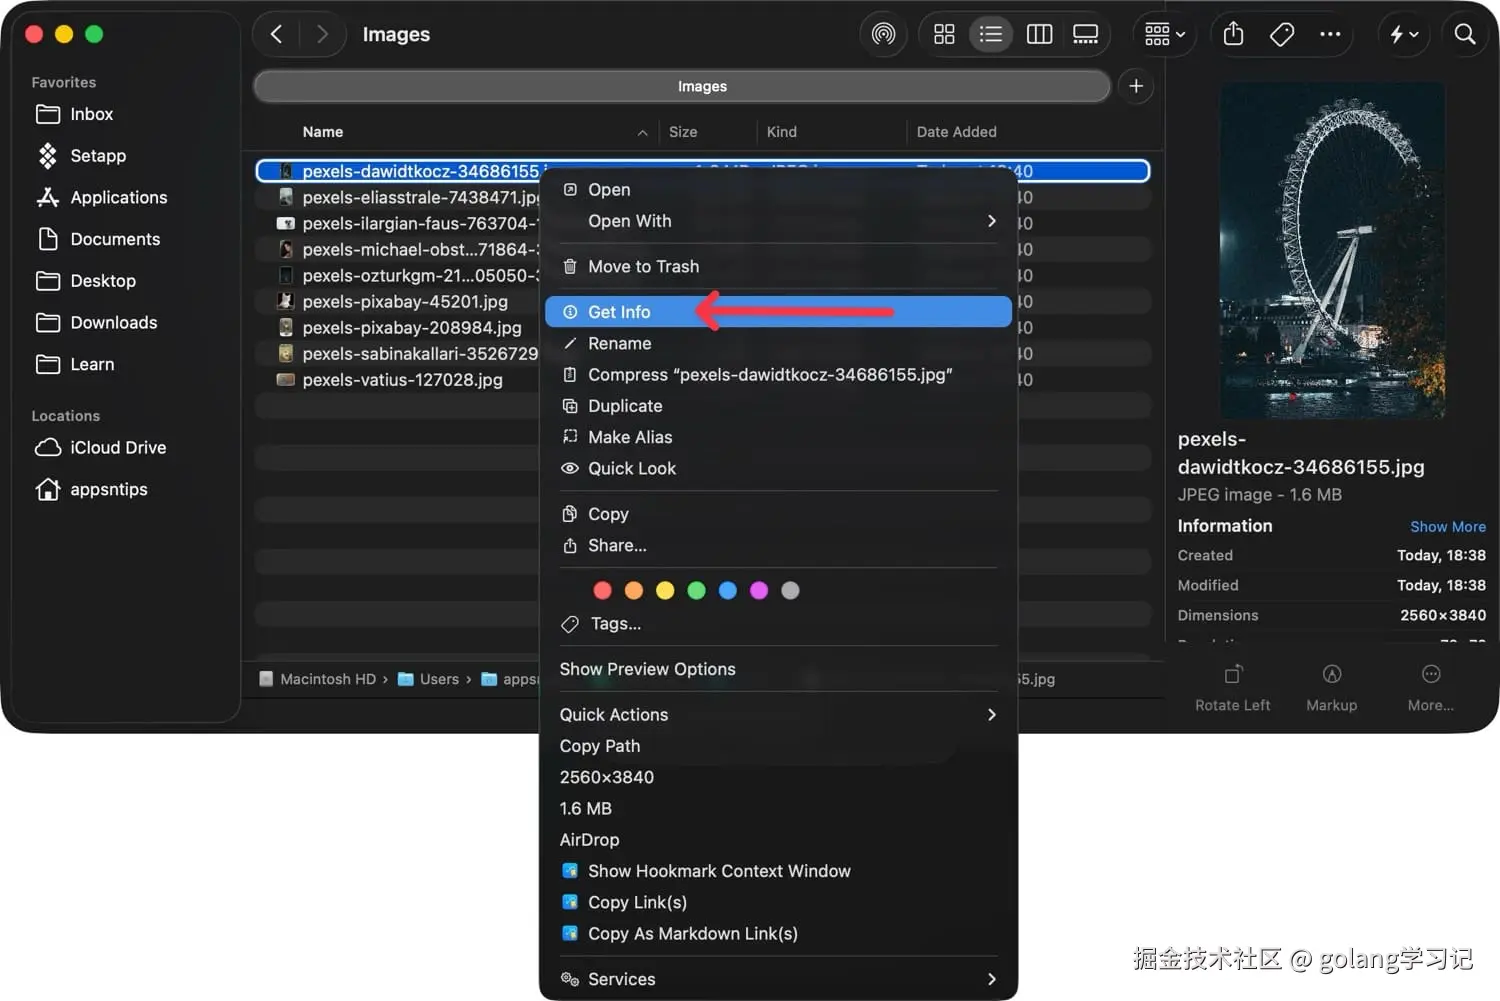This screenshot has height=1001, width=1500.
Task: Open the More actions ellipsis menu
Action: coord(1330,34)
